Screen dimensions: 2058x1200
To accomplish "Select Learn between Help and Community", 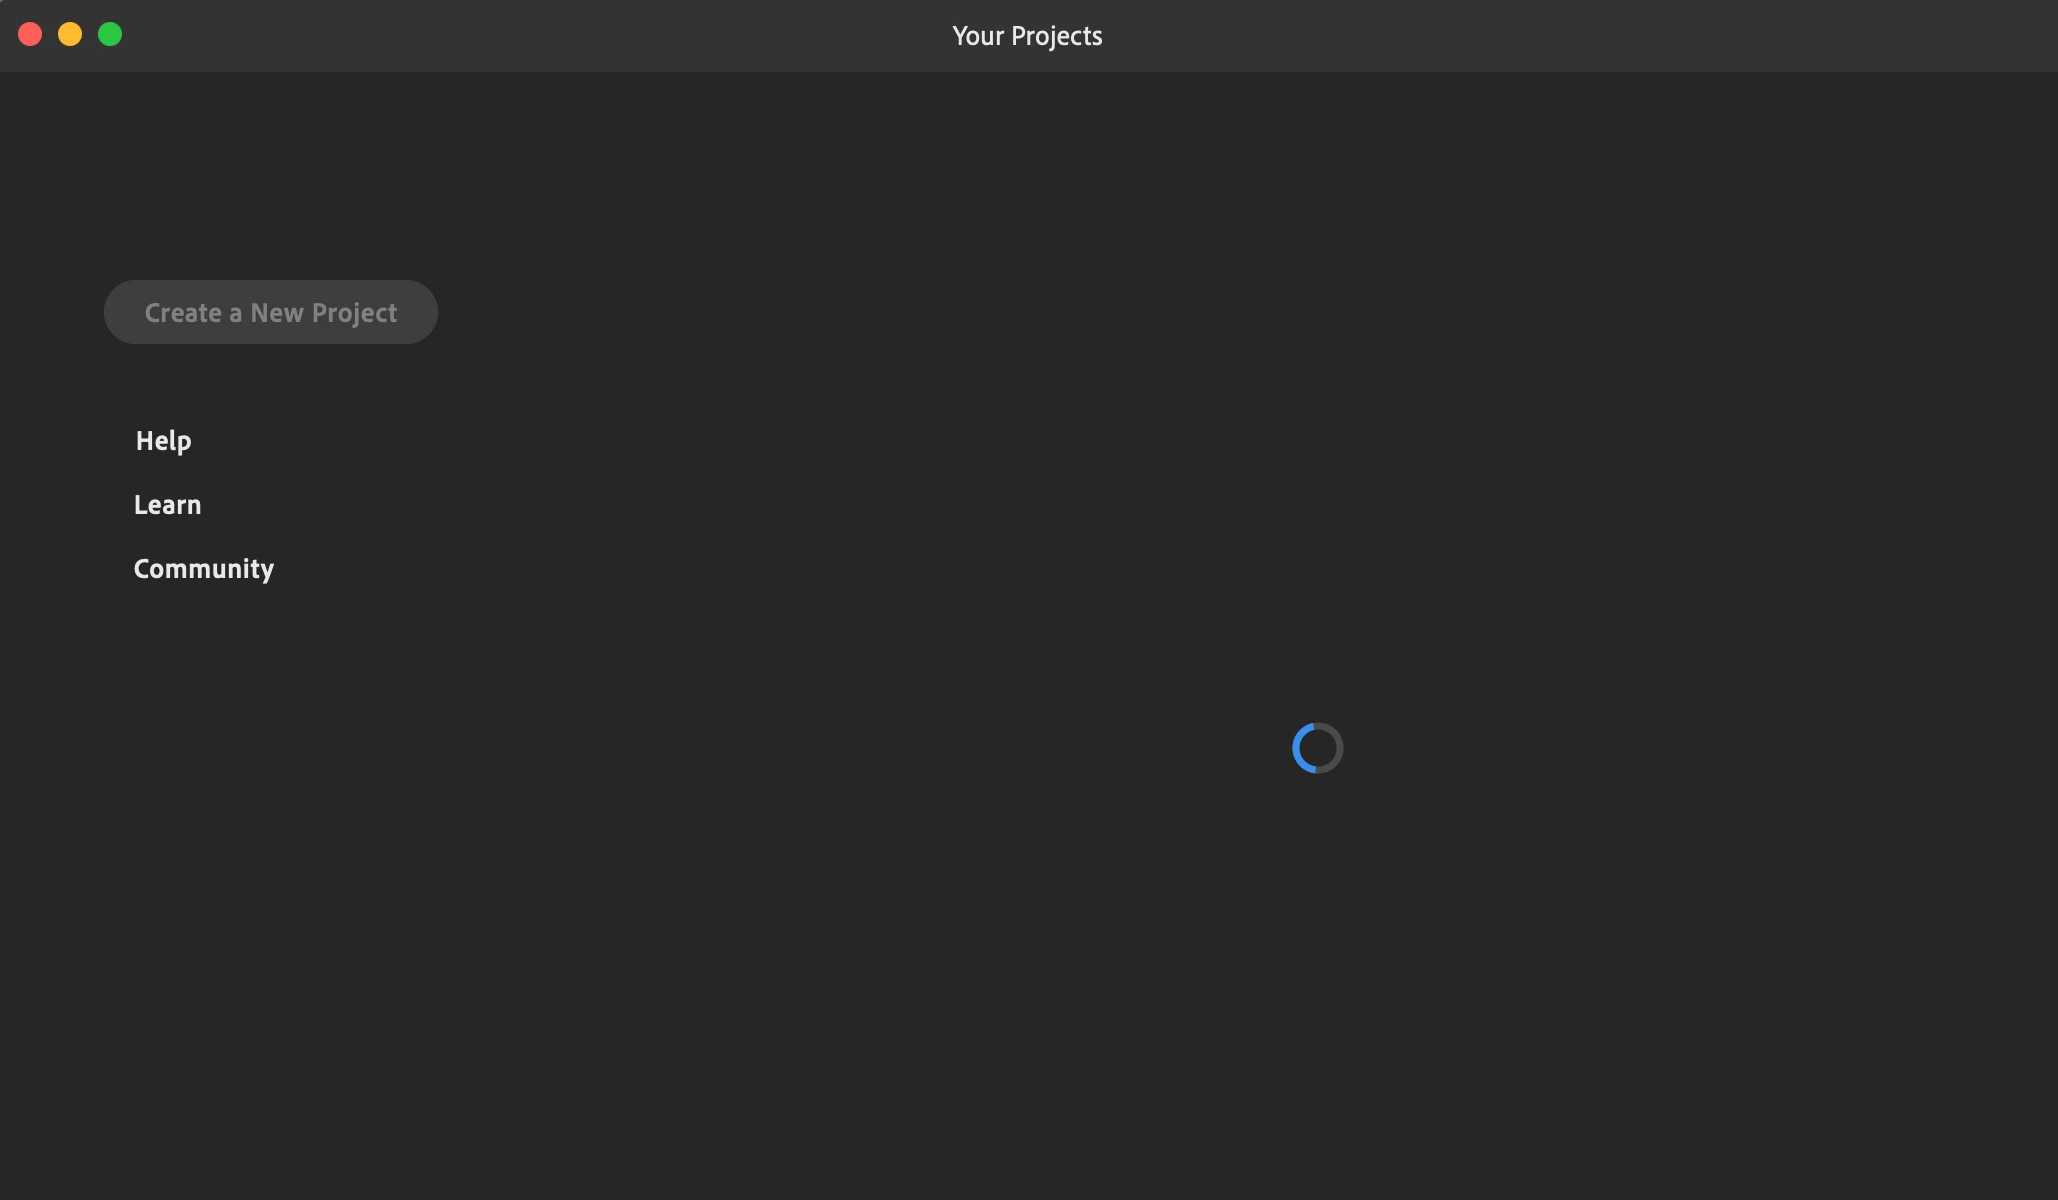I will 167,505.
